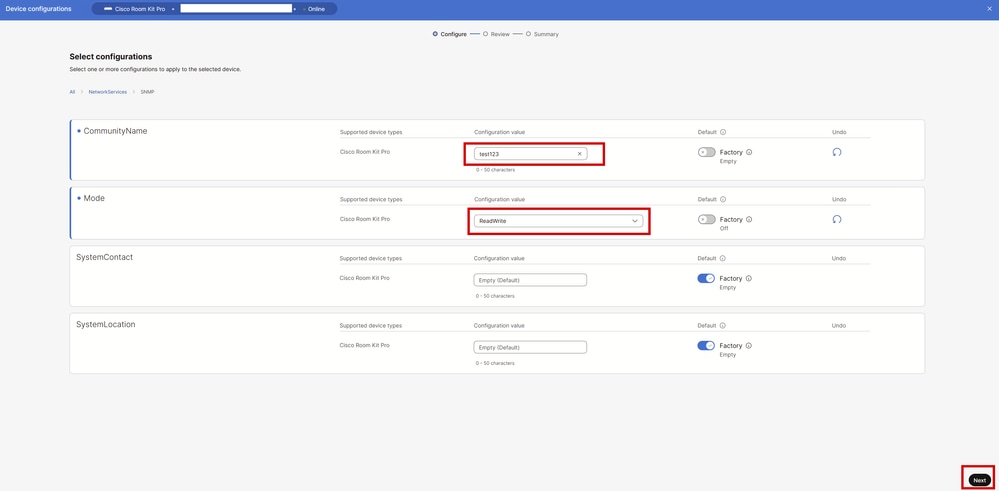This screenshot has width=999, height=491.
Task: Click SNMP in the breadcrumb
Action: [x=147, y=92]
